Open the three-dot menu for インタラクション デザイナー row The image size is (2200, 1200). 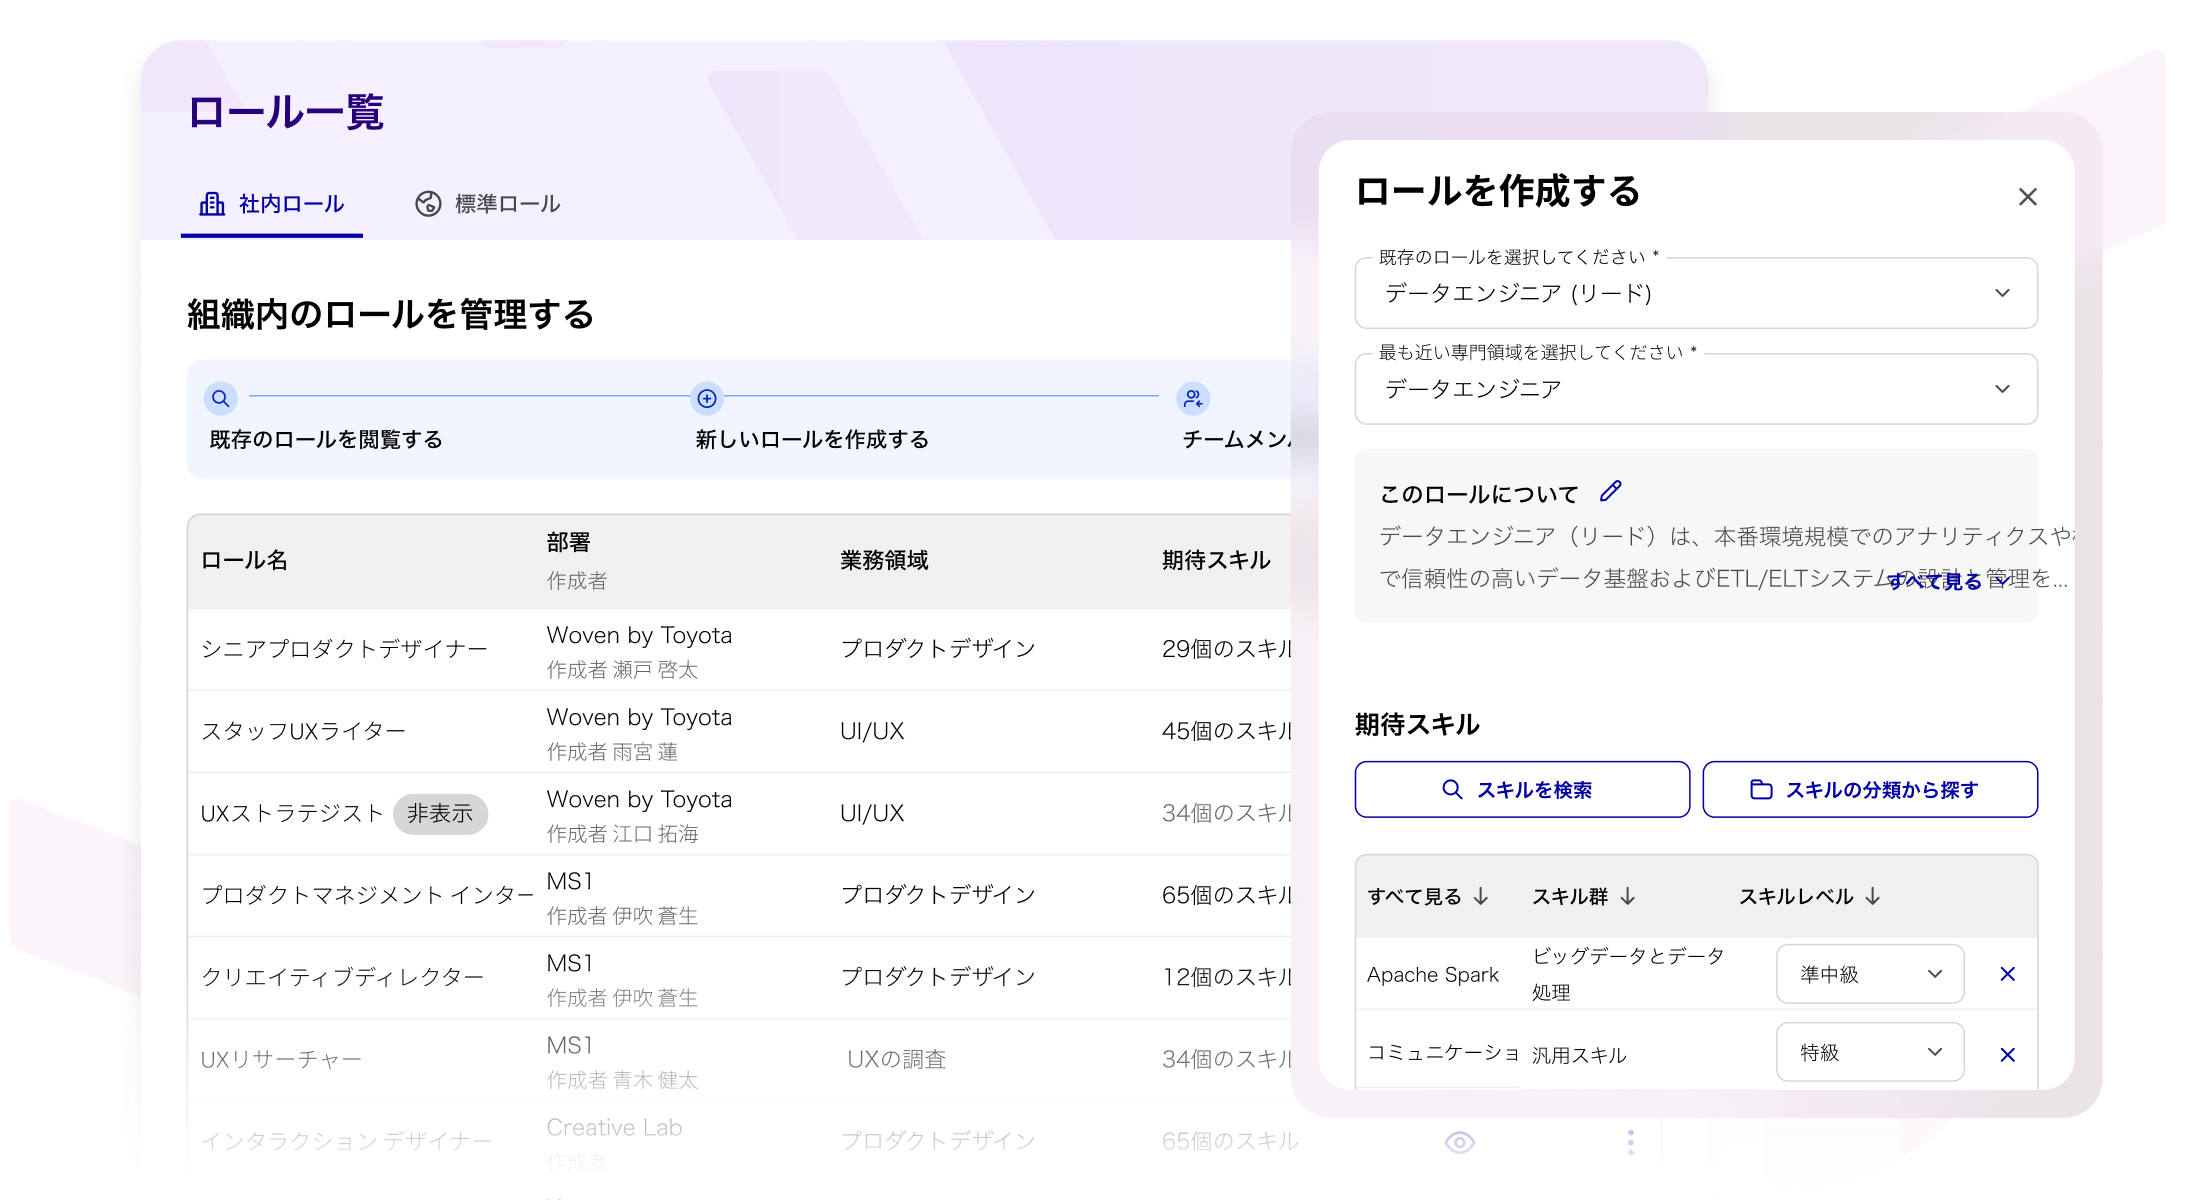pos(1630,1142)
